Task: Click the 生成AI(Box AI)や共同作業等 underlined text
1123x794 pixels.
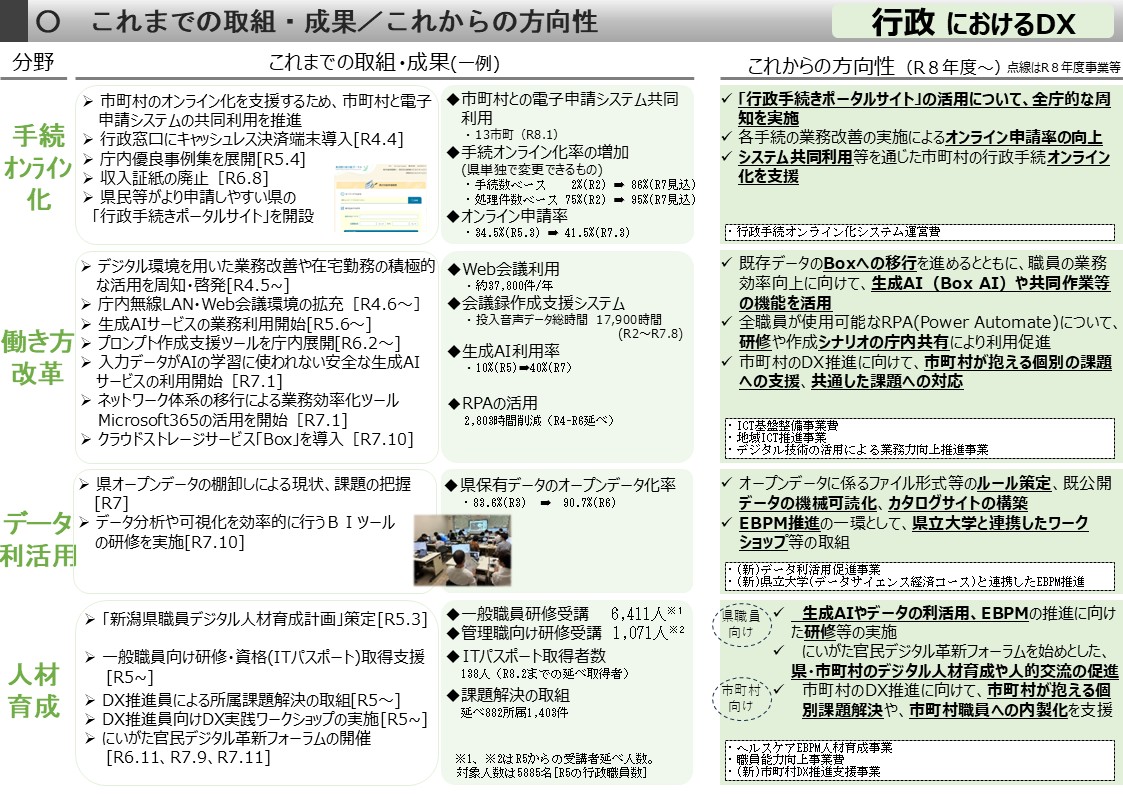Action: click(x=990, y=283)
